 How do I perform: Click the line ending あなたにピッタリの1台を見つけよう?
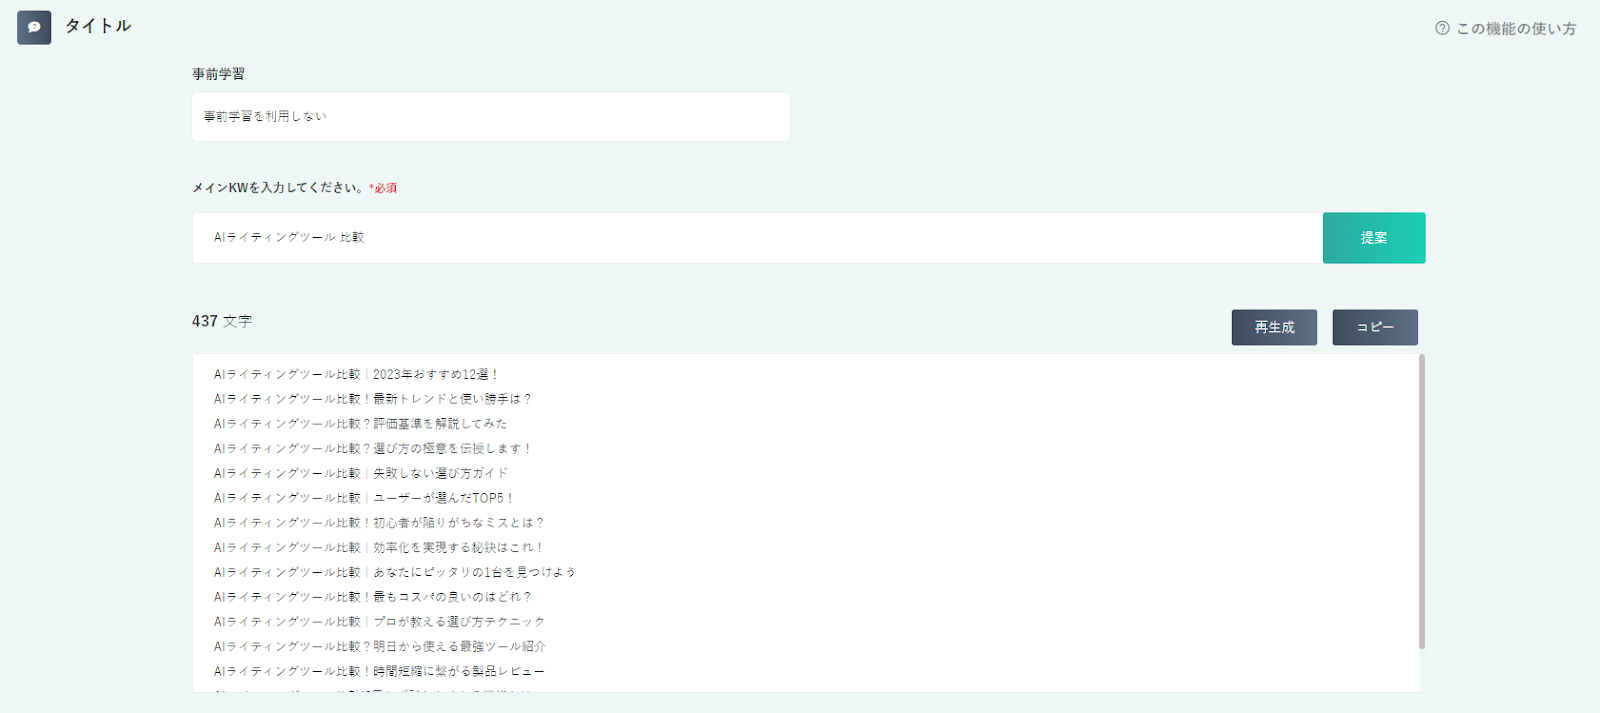tap(394, 572)
